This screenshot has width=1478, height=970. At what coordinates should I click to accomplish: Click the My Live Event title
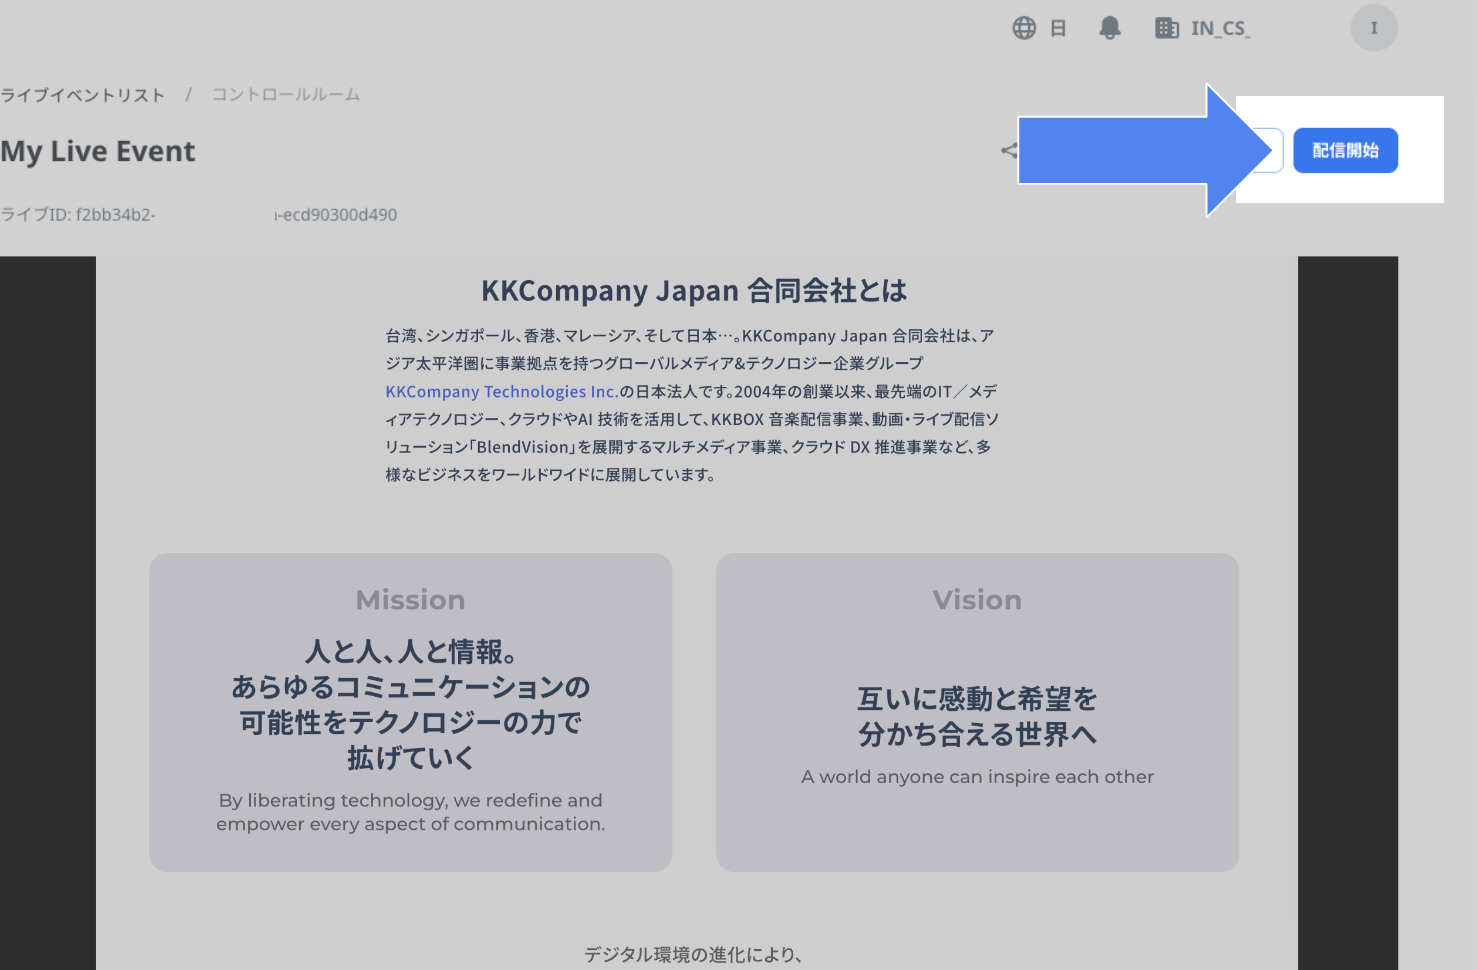point(98,151)
